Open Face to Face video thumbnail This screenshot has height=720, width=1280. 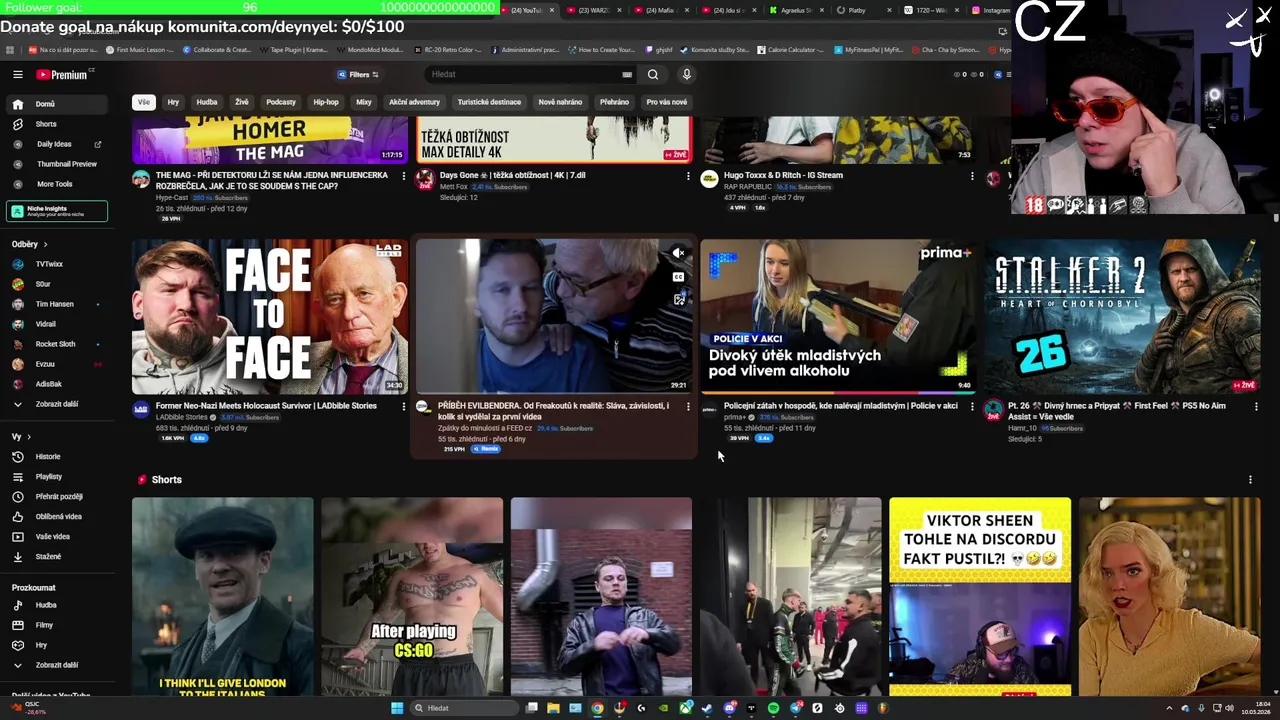[x=270, y=317]
